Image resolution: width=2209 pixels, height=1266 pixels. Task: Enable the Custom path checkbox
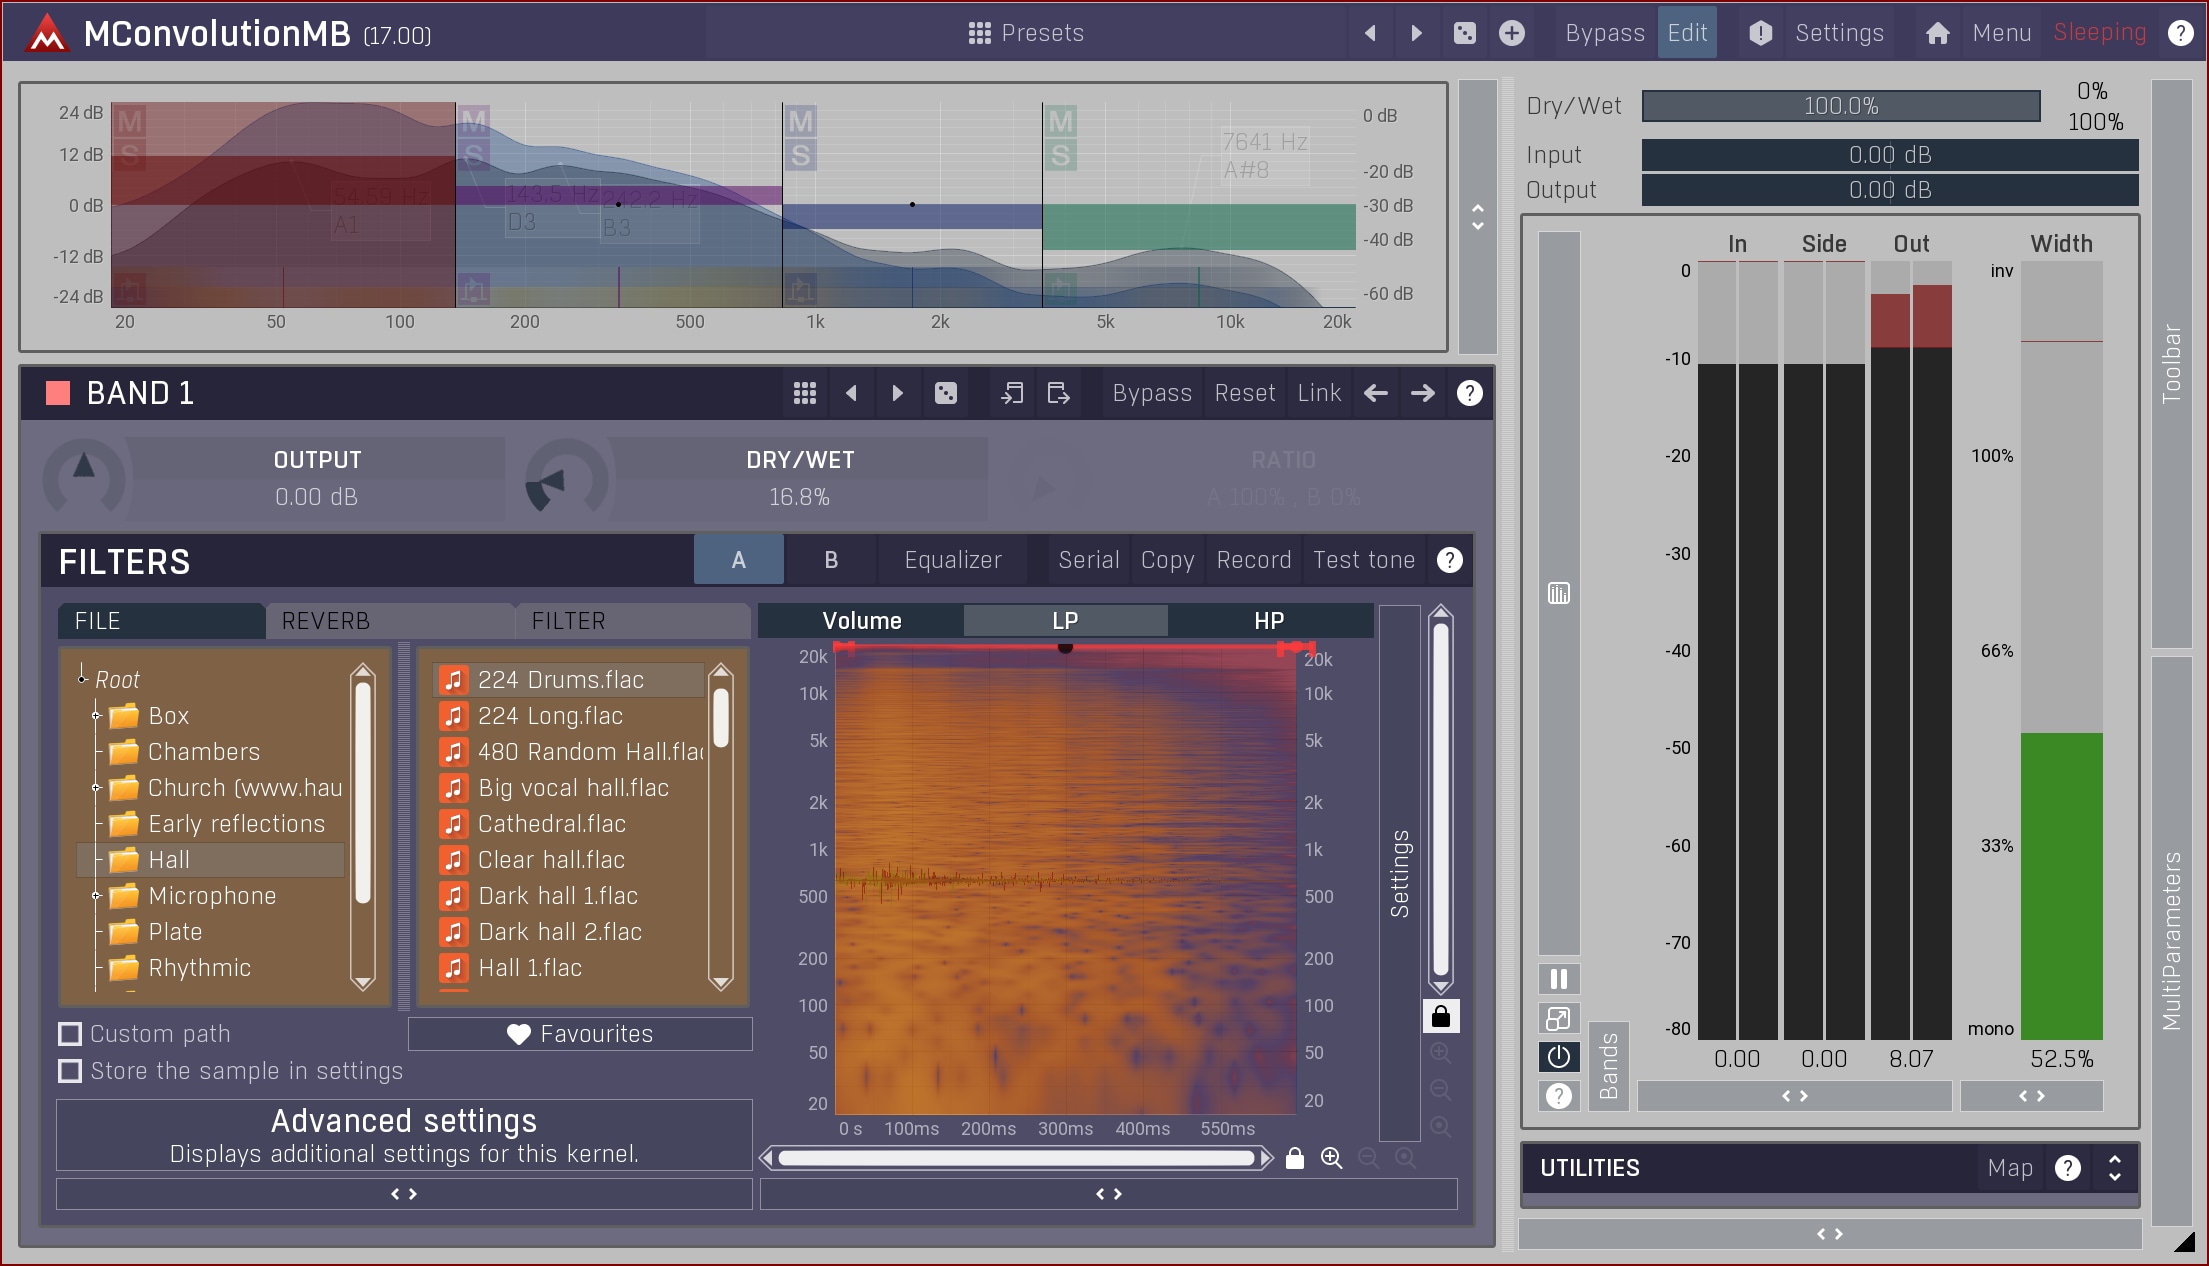click(x=70, y=1033)
